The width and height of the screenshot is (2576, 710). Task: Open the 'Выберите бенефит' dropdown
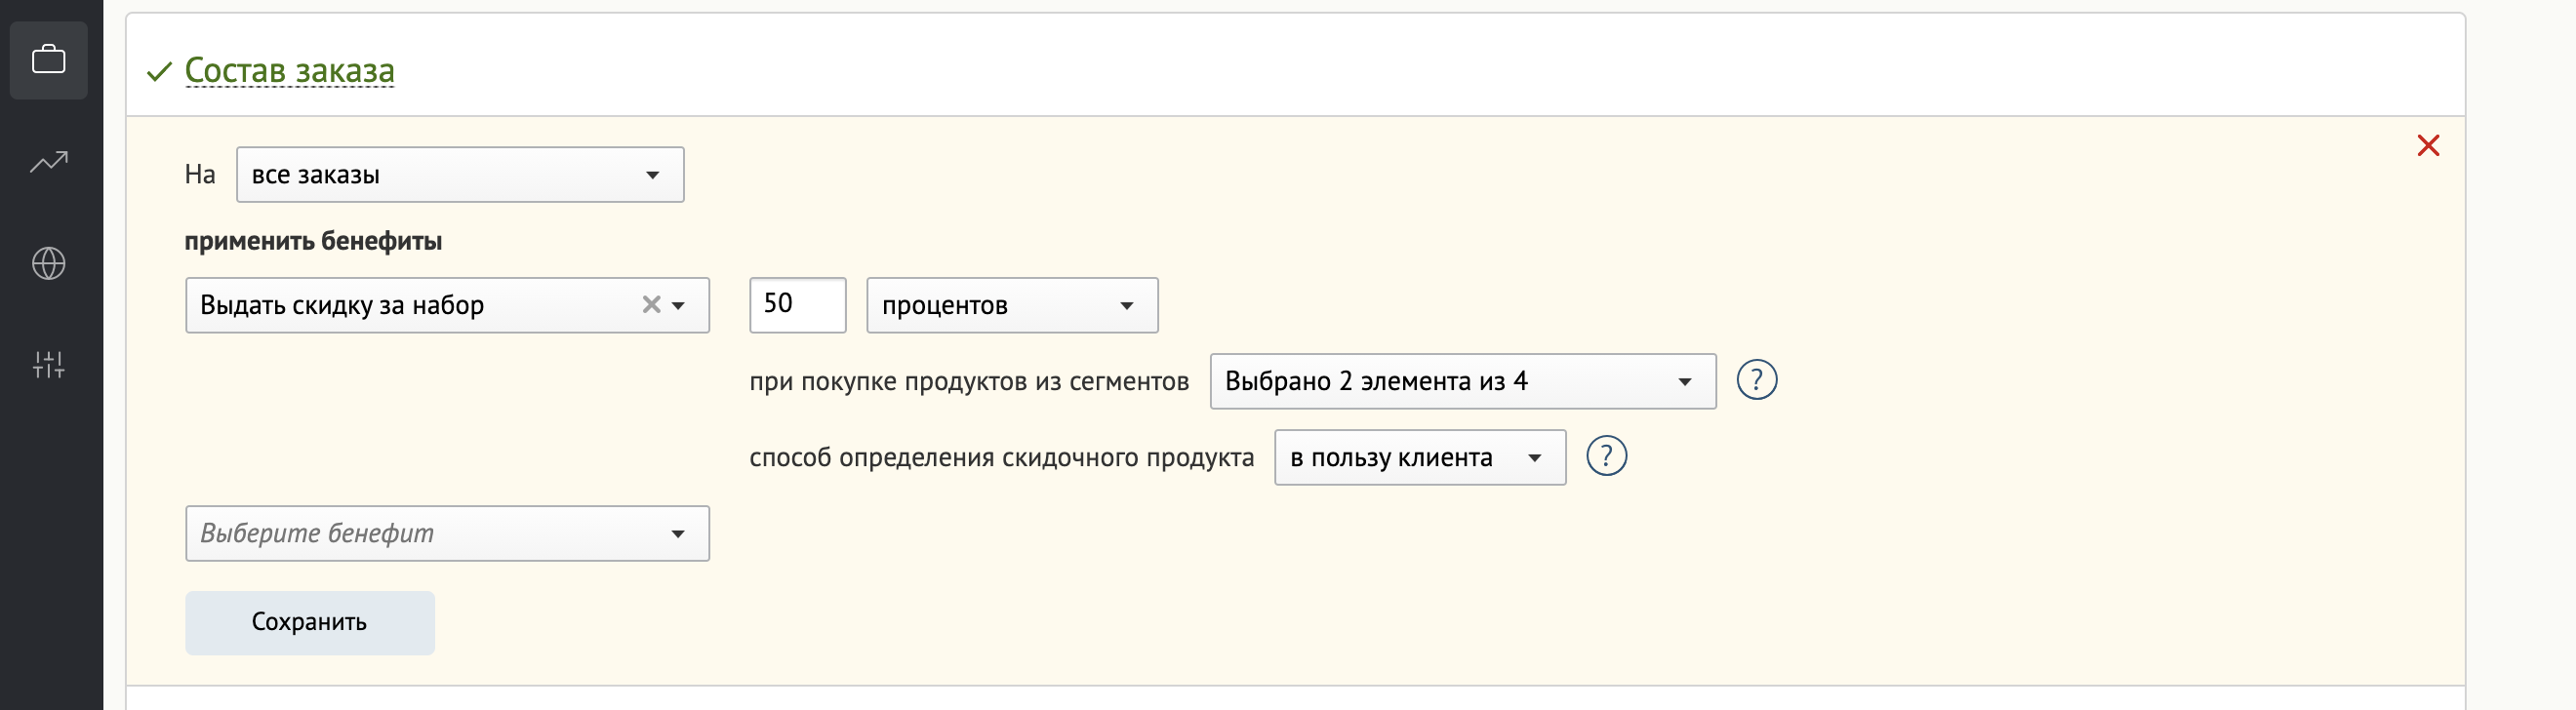tap(447, 533)
